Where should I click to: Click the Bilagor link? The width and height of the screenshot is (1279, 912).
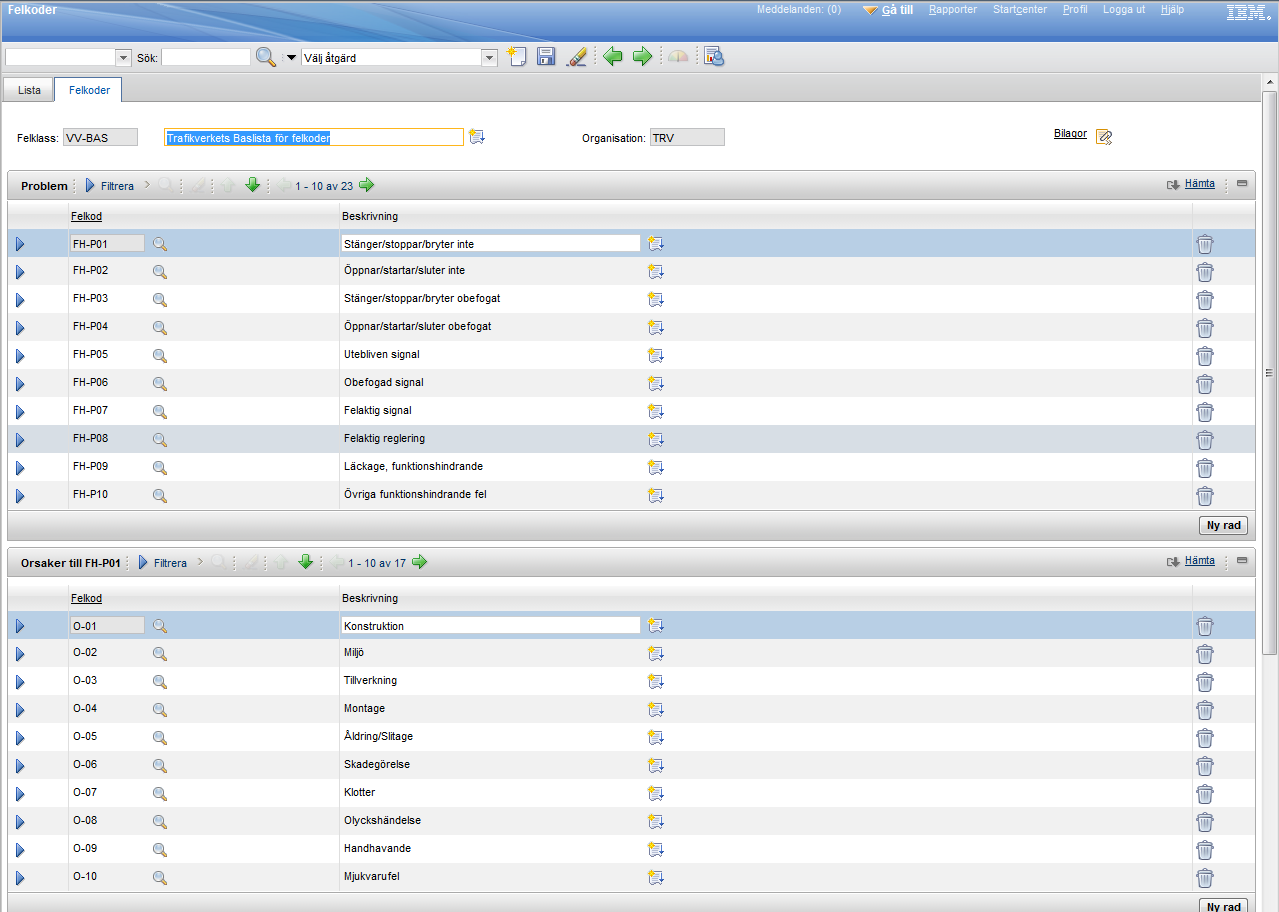click(1070, 134)
